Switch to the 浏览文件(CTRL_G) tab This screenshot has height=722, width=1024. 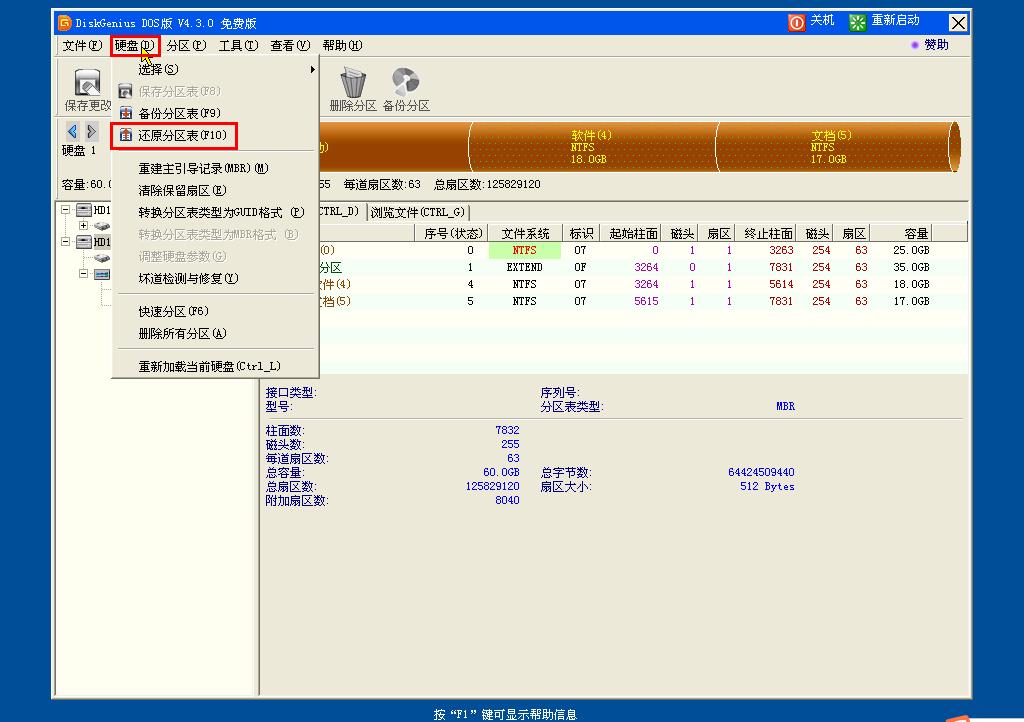coord(418,212)
